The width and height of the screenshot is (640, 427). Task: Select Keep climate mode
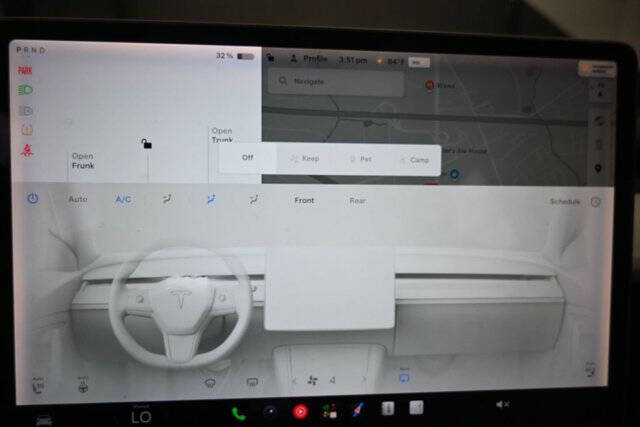[305, 158]
